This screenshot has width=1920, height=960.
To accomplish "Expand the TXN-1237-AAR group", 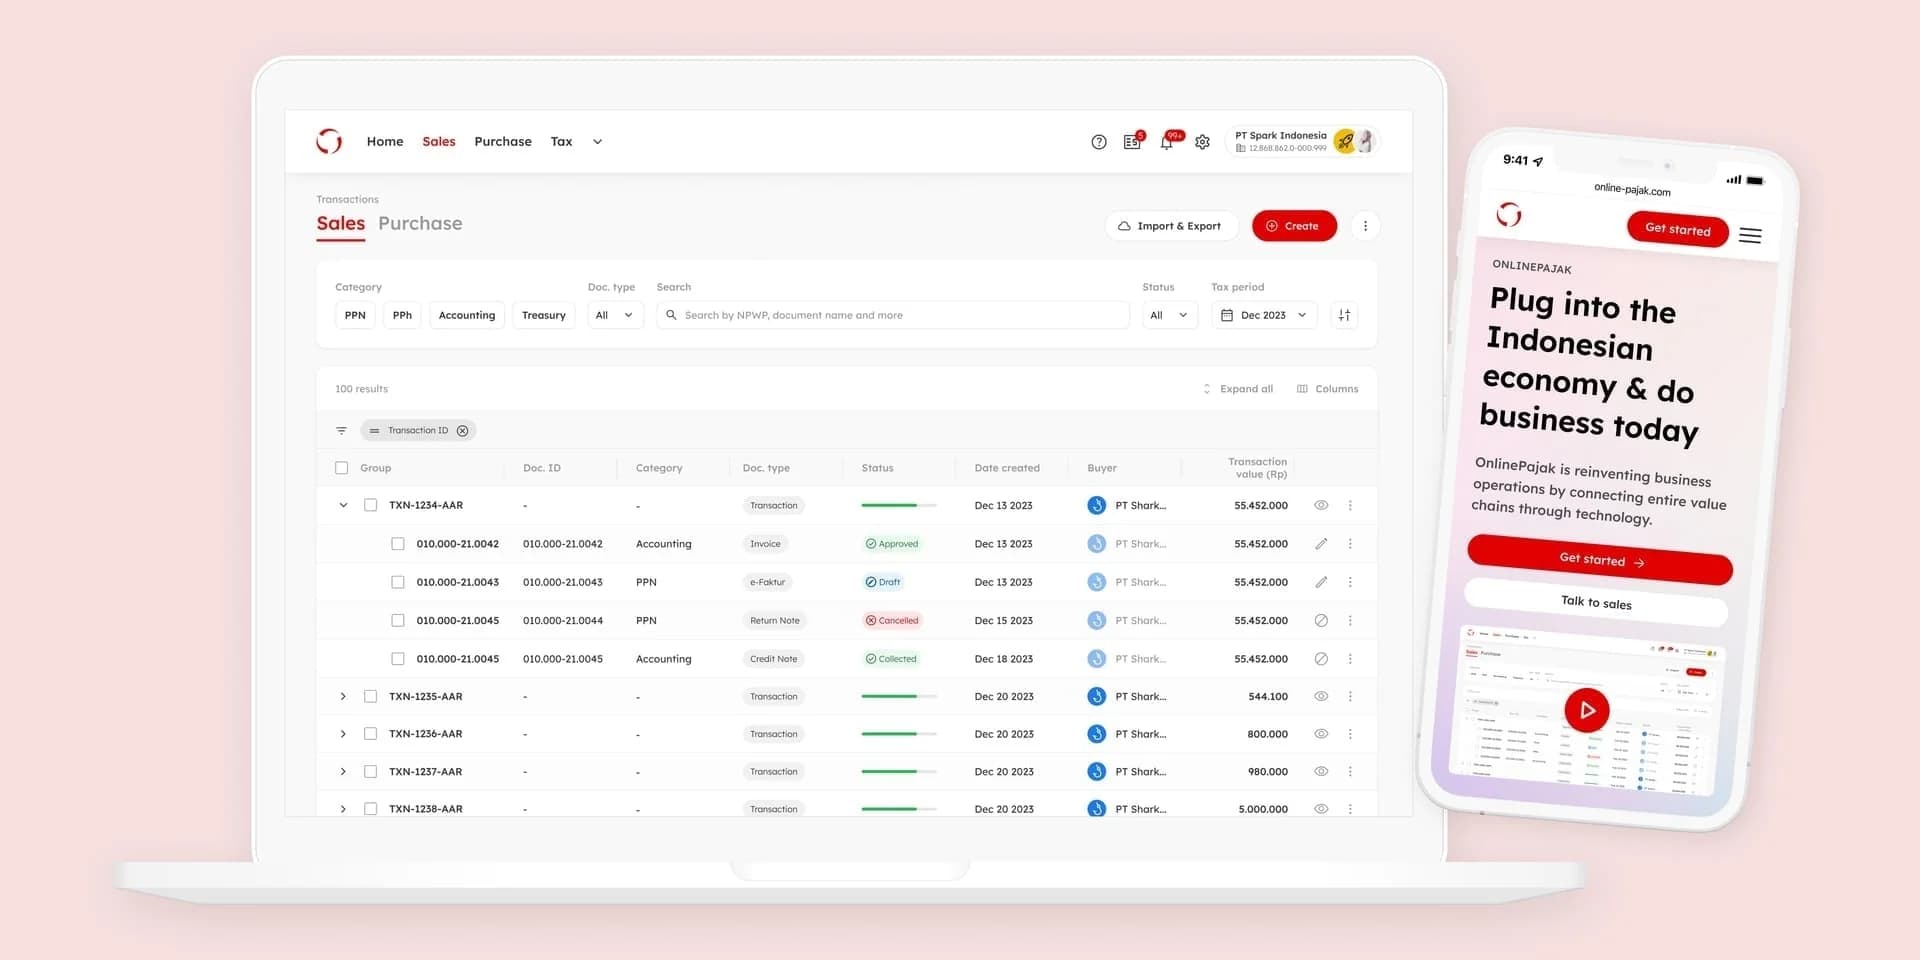I will pos(343,772).
